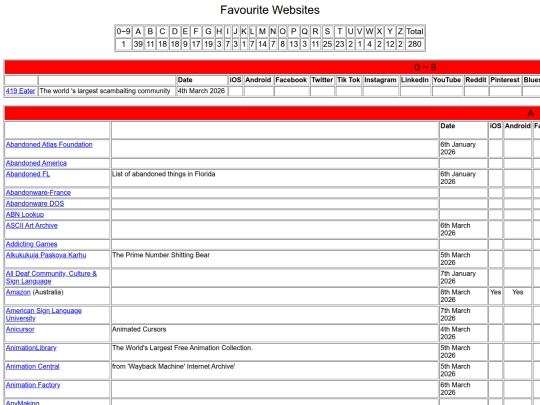This screenshot has width=540, height=405.
Task: Click the ABN Lookup link
Action: [25, 215]
